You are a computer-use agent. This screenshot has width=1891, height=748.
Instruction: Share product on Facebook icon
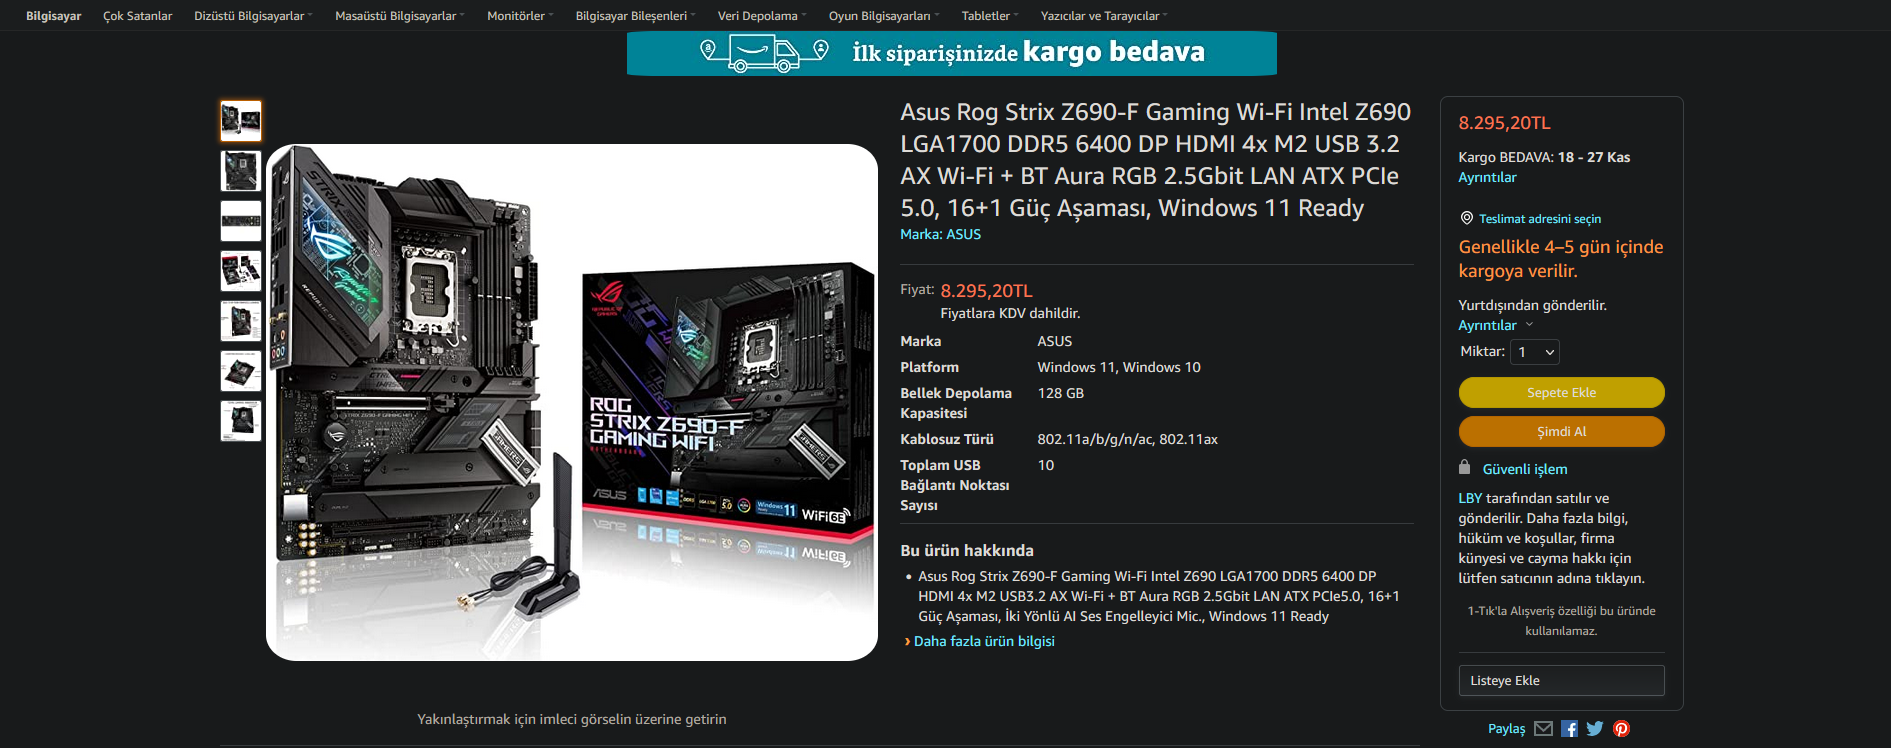point(1569,729)
